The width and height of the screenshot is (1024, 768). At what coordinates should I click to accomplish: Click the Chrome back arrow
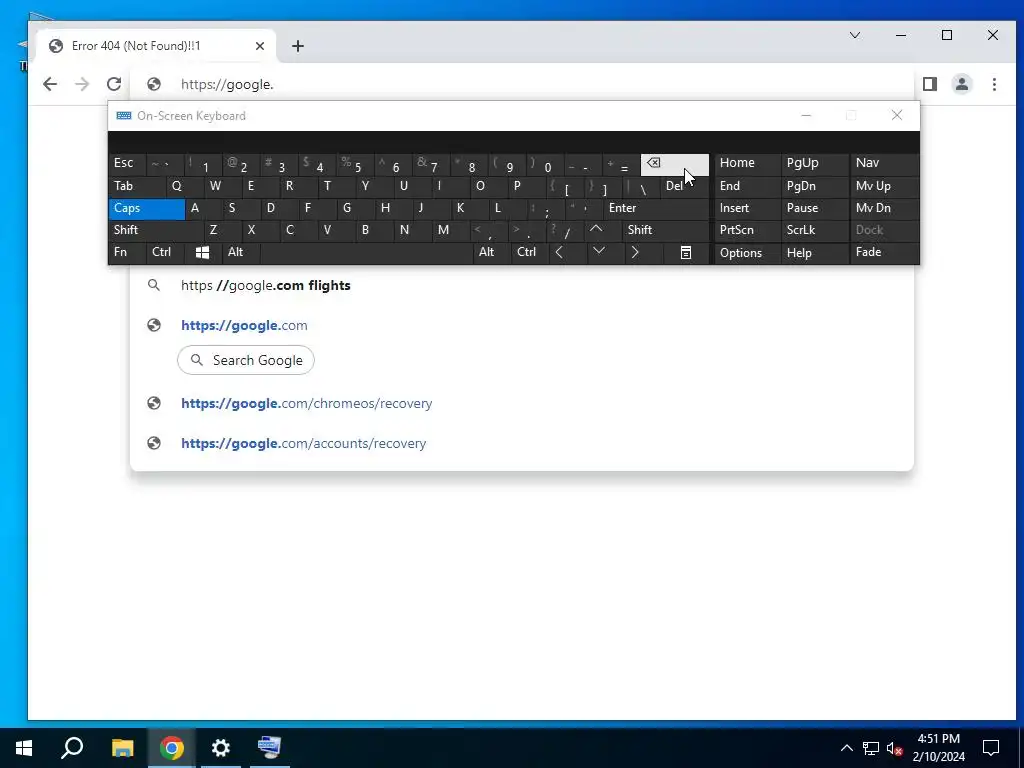(50, 84)
